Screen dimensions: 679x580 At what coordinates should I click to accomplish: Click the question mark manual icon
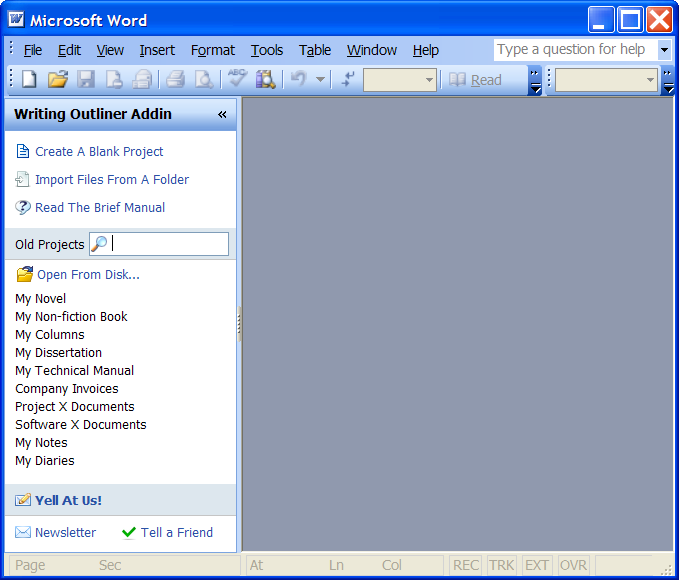click(23, 207)
